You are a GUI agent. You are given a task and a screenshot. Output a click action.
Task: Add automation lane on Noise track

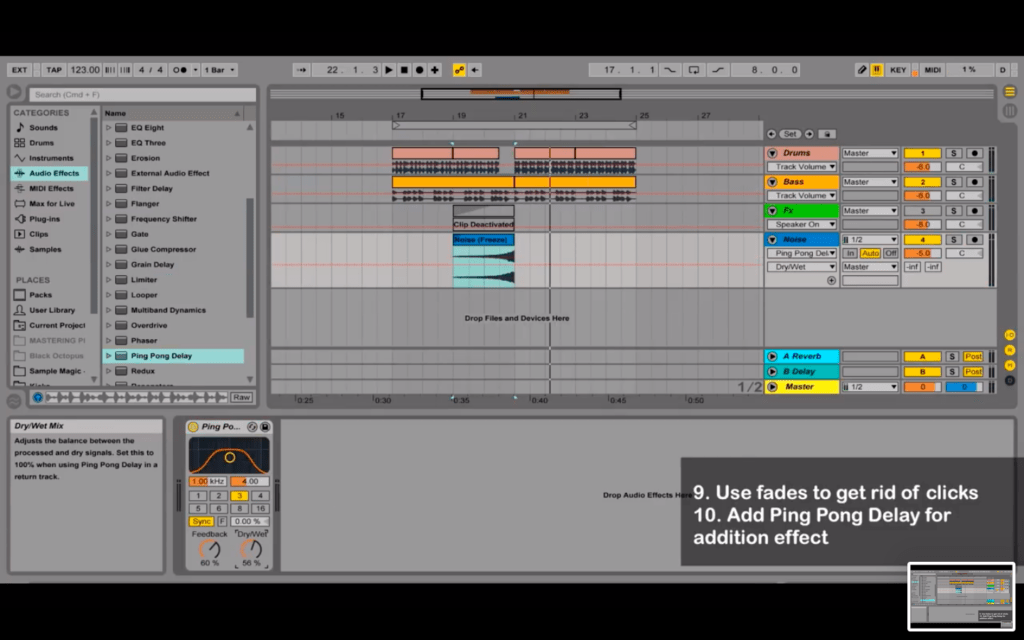click(x=831, y=280)
